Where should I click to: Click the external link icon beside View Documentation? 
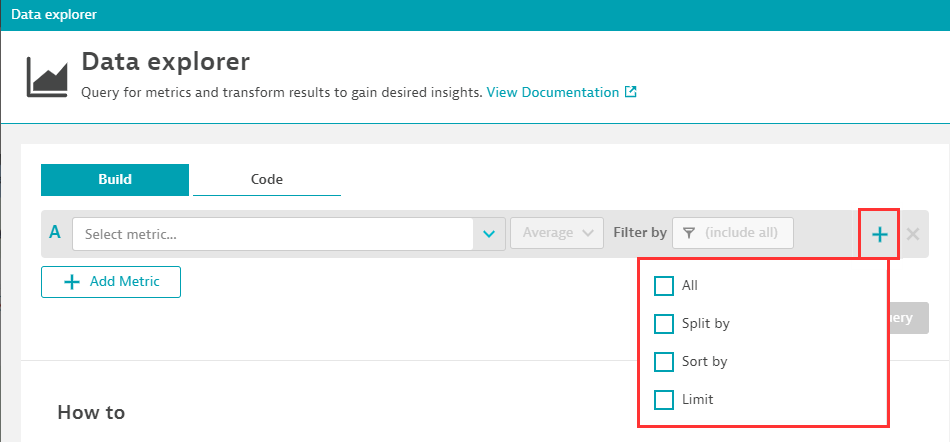(x=630, y=92)
